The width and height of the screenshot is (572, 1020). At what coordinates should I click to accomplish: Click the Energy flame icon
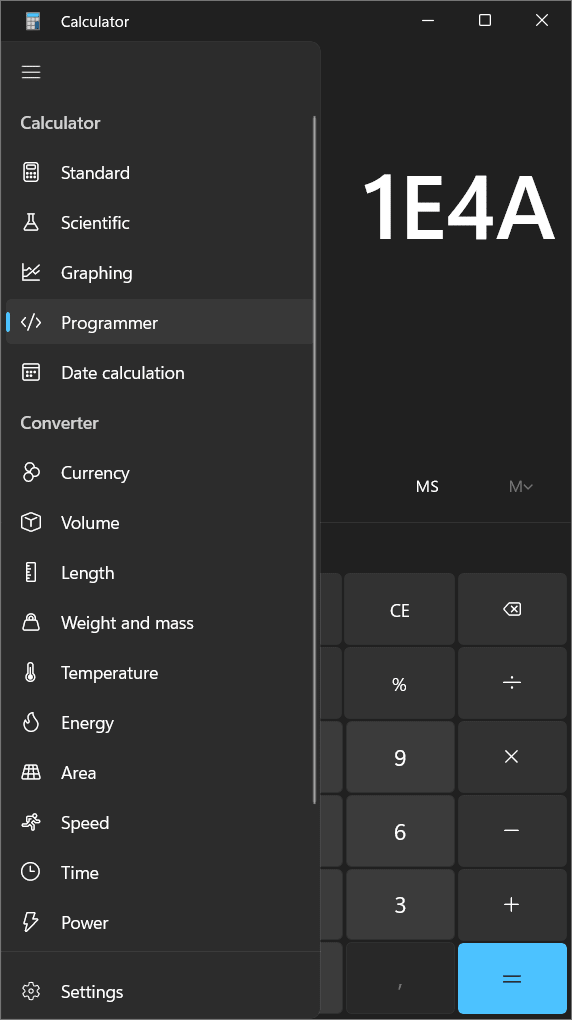point(31,723)
